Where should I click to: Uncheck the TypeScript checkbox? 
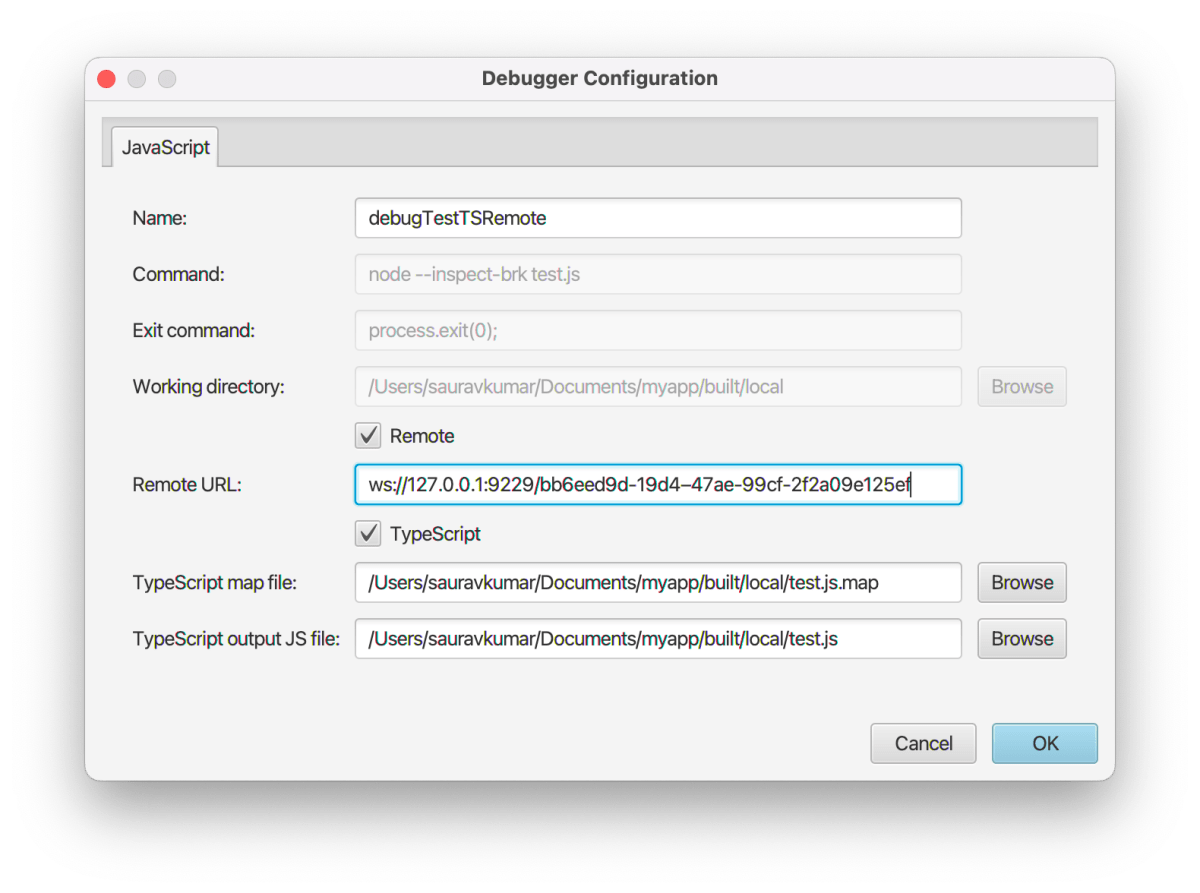click(x=369, y=533)
